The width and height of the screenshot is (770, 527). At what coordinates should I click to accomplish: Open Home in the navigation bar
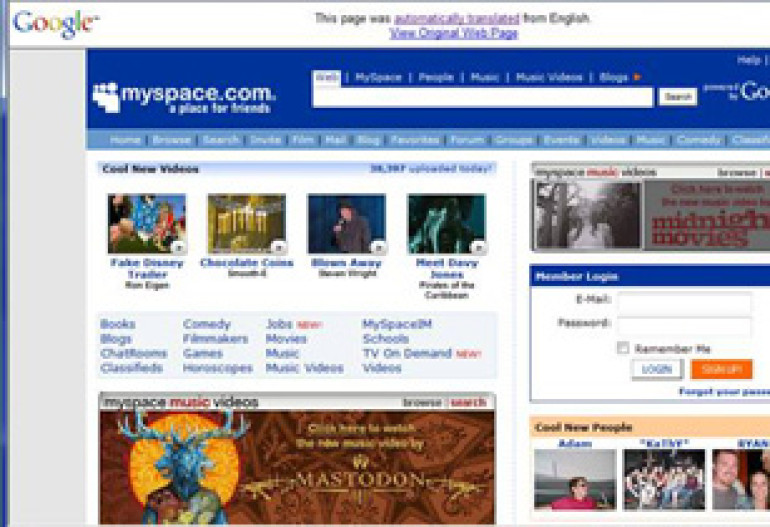point(125,140)
